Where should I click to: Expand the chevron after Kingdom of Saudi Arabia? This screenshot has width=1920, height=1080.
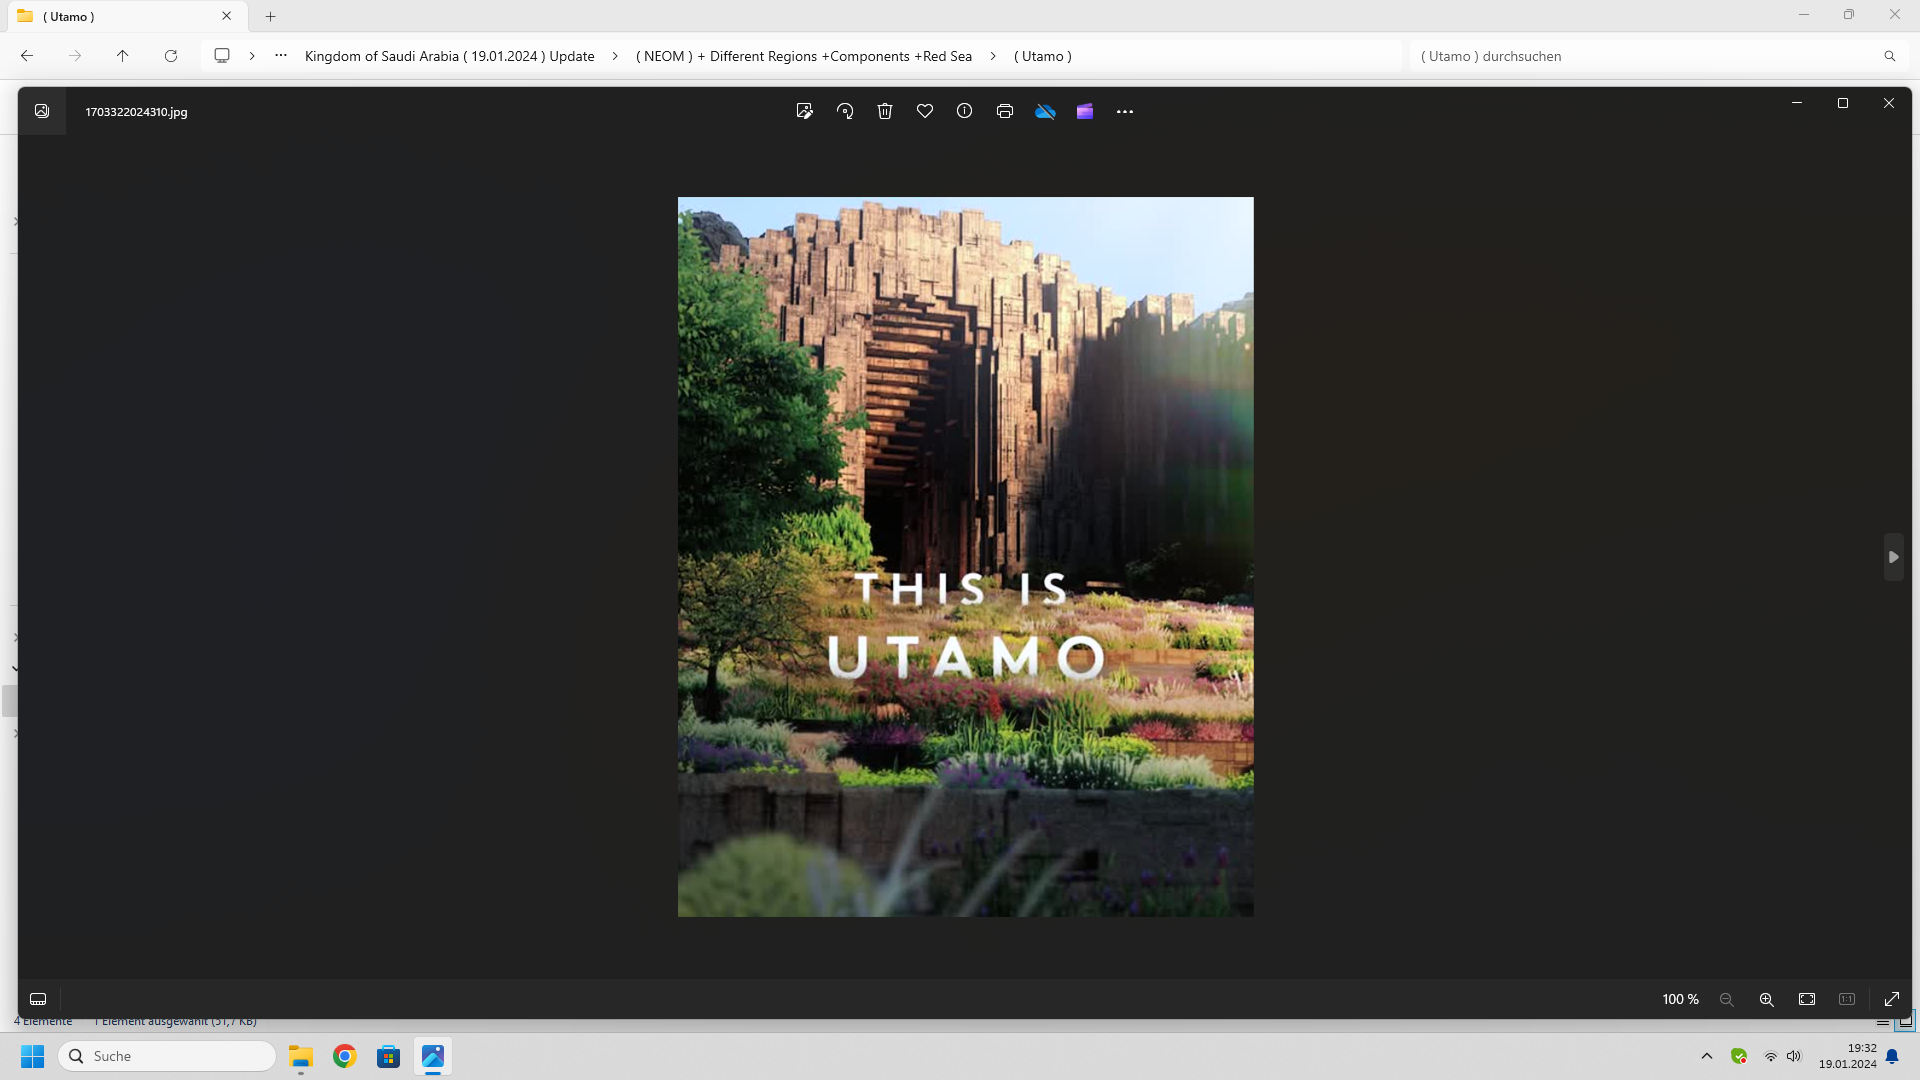pyautogui.click(x=615, y=56)
